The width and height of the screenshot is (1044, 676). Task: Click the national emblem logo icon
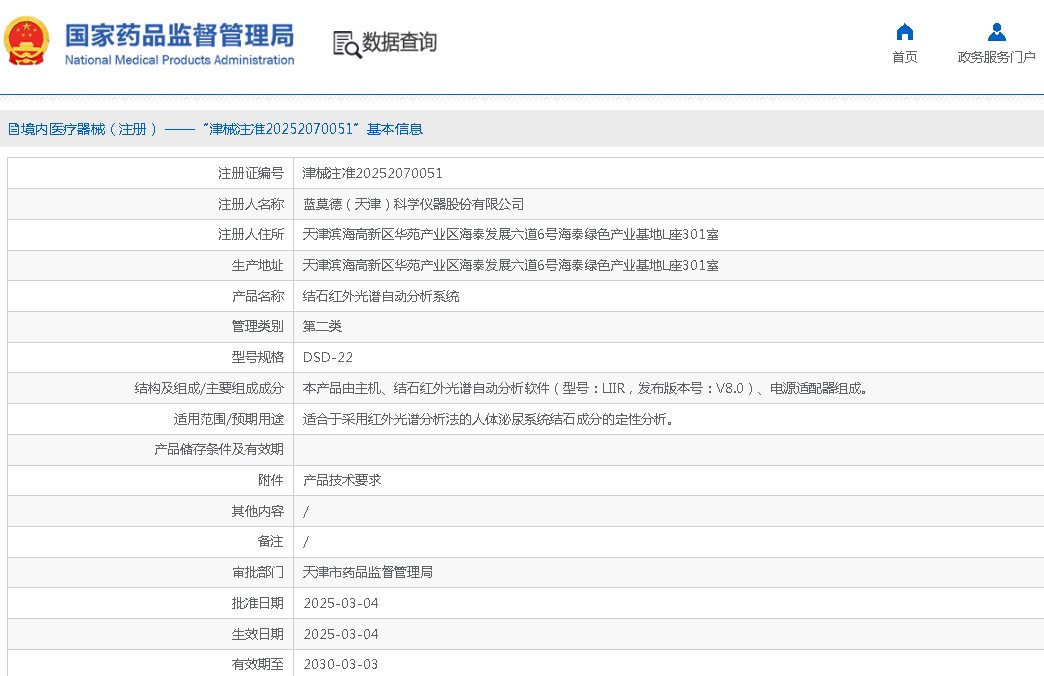27,41
